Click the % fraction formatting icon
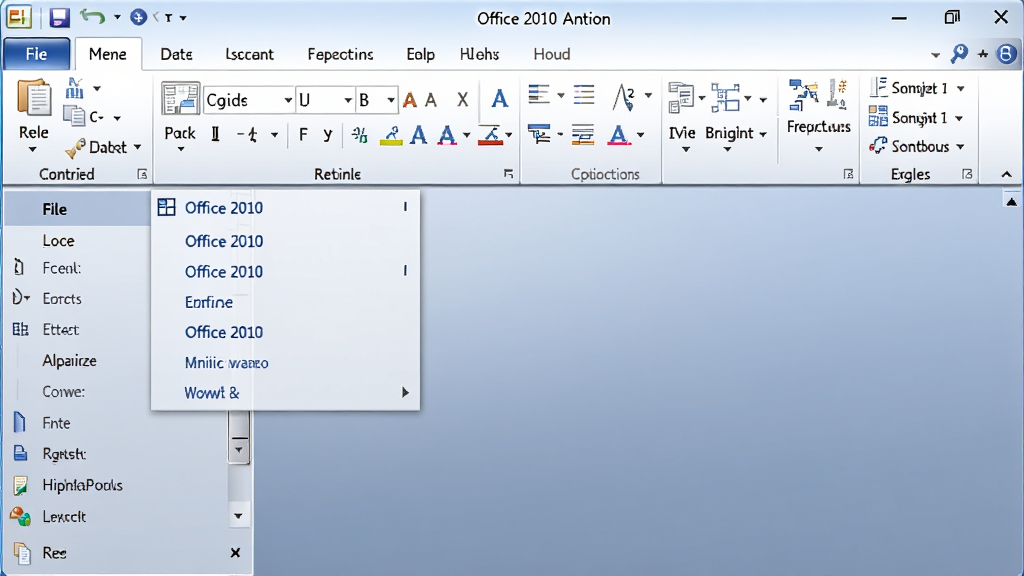The height and width of the screenshot is (576, 1024). click(x=359, y=135)
